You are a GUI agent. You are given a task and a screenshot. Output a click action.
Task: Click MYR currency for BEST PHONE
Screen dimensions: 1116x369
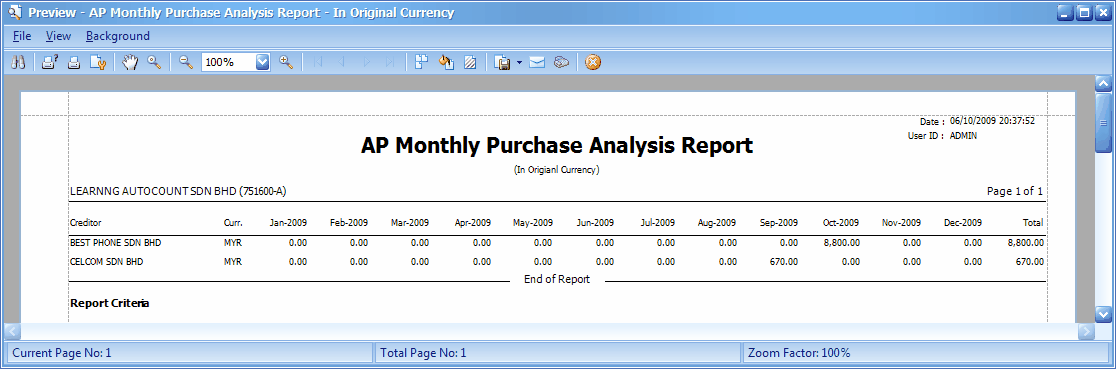233,243
